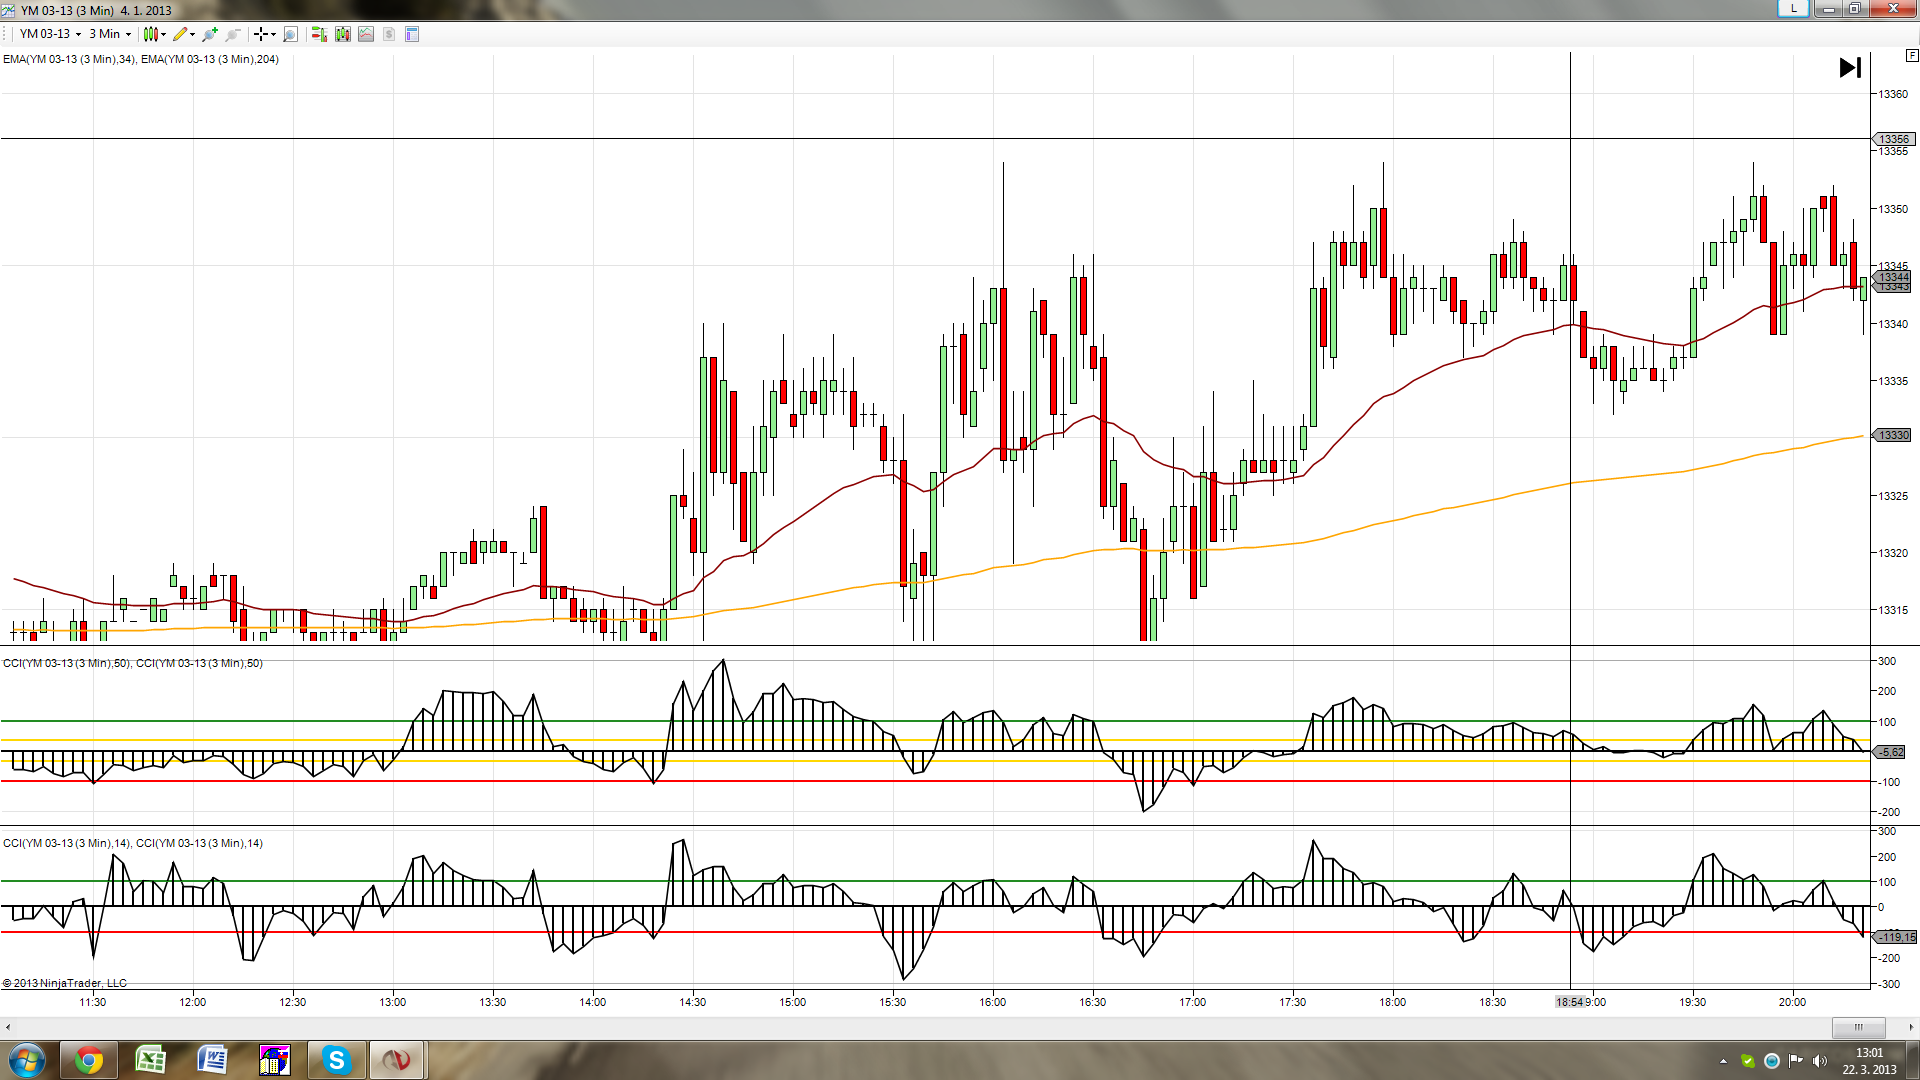Open the Data Series candlestick icon
This screenshot has height=1080, width=1920.
click(x=343, y=34)
